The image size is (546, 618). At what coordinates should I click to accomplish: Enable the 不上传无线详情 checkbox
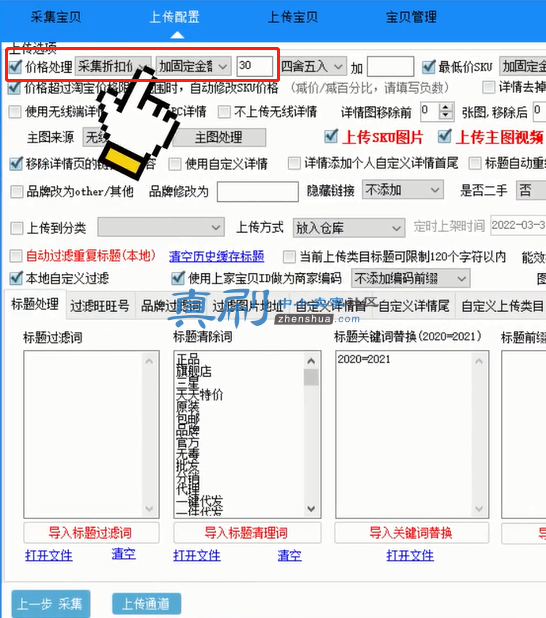(224, 112)
